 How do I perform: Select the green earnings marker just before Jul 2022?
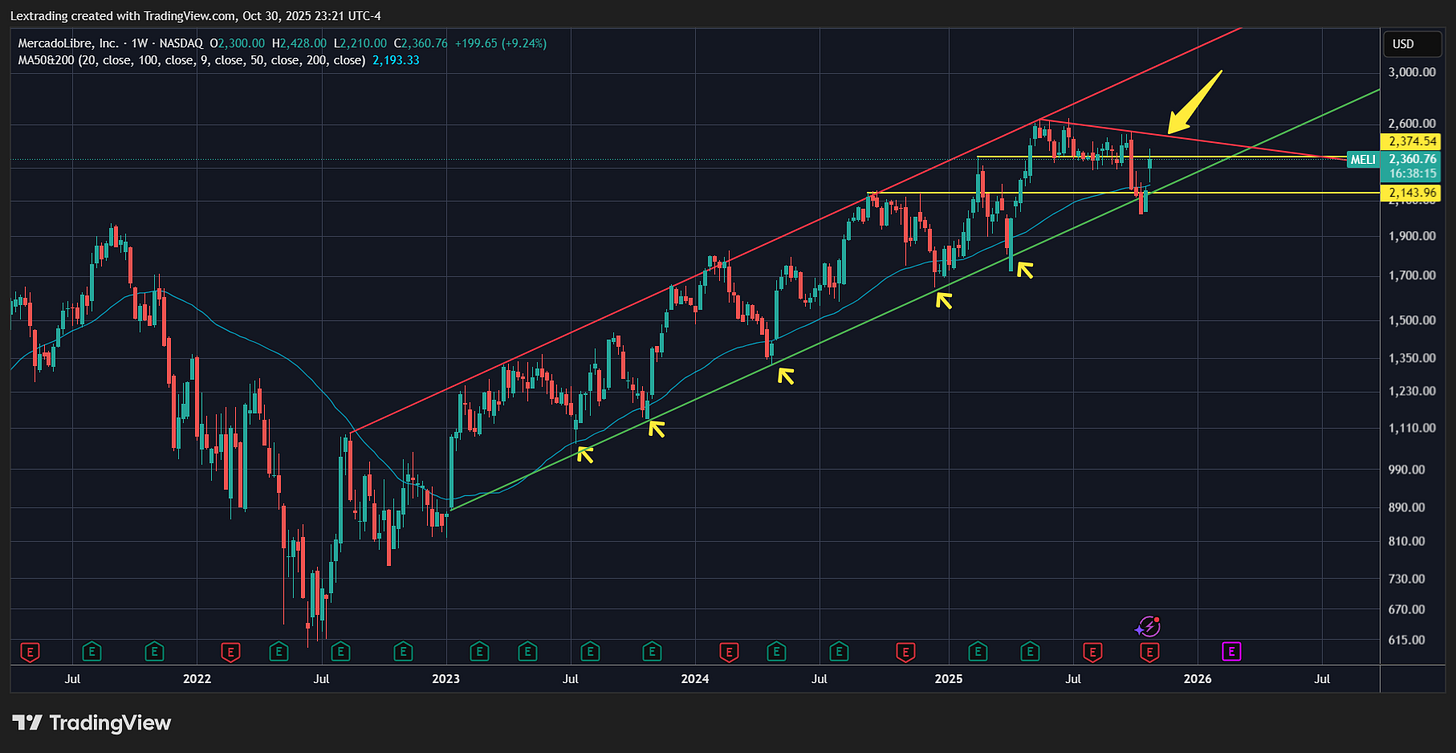pos(280,652)
